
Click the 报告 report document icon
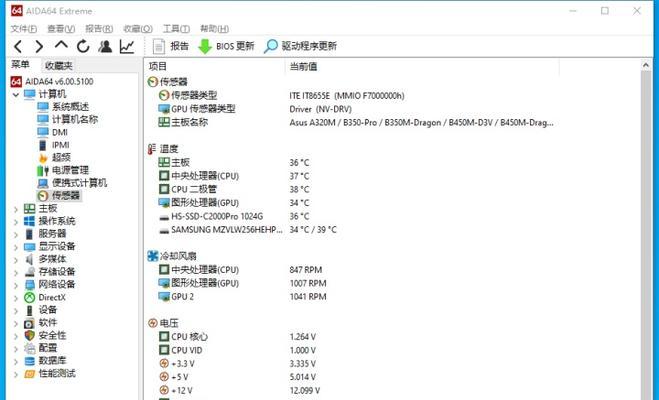158,46
